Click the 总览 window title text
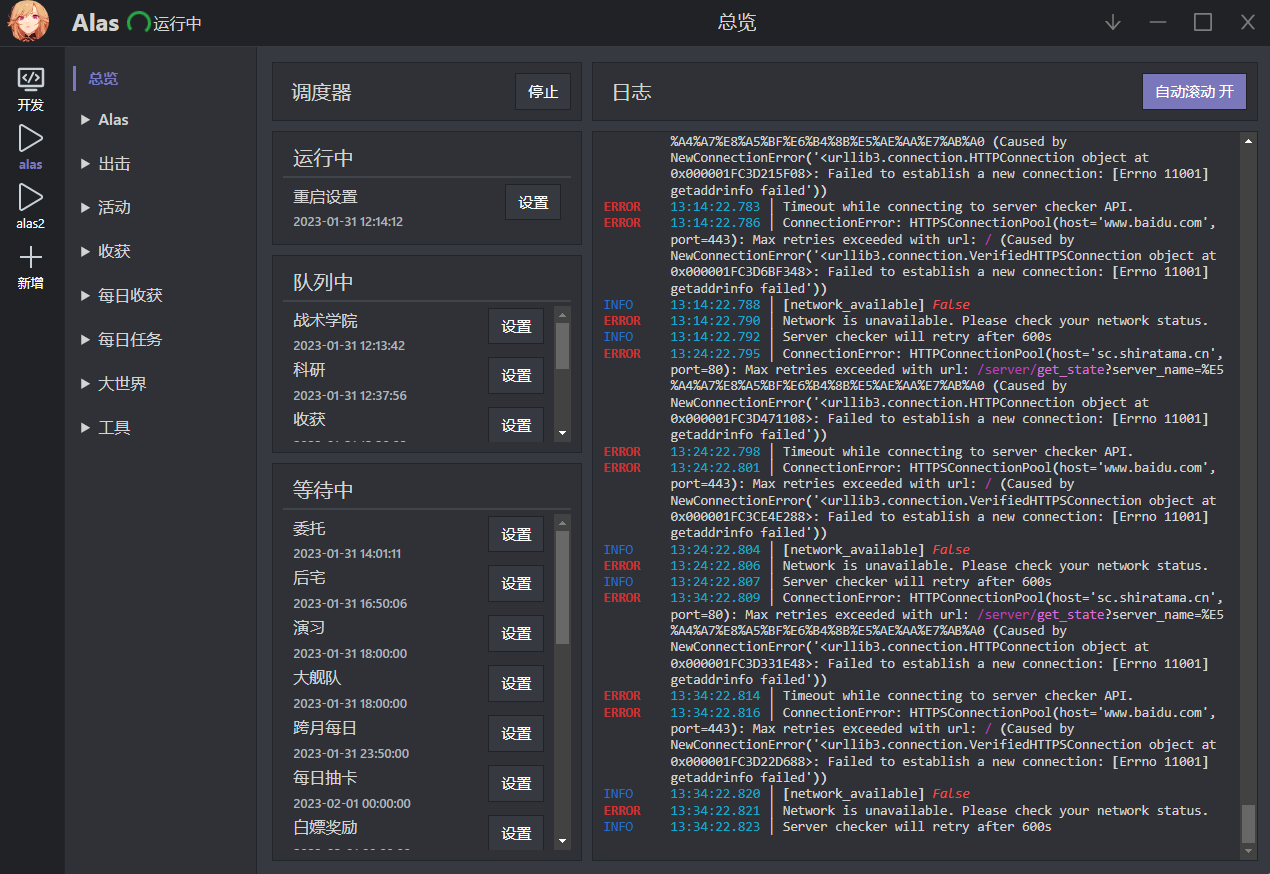The height and width of the screenshot is (874, 1270). 737,22
